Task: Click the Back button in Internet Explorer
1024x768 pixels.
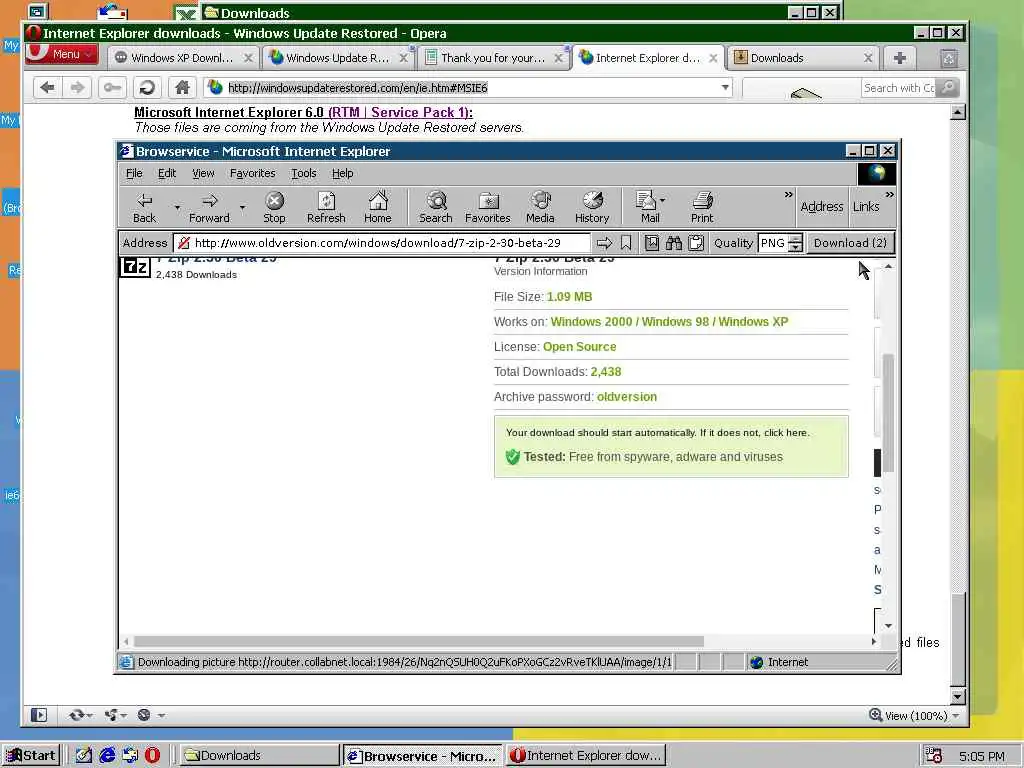Action: tap(144, 208)
